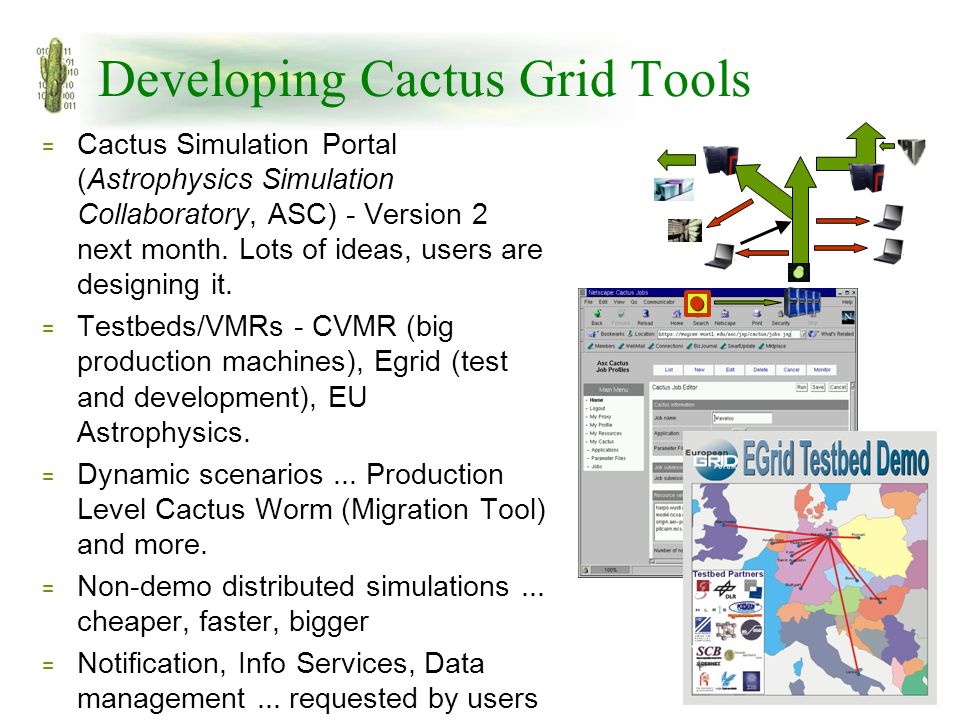Open the WebMail personal toolbar link
This screenshot has height=720, width=960.
pyautogui.click(x=631, y=346)
